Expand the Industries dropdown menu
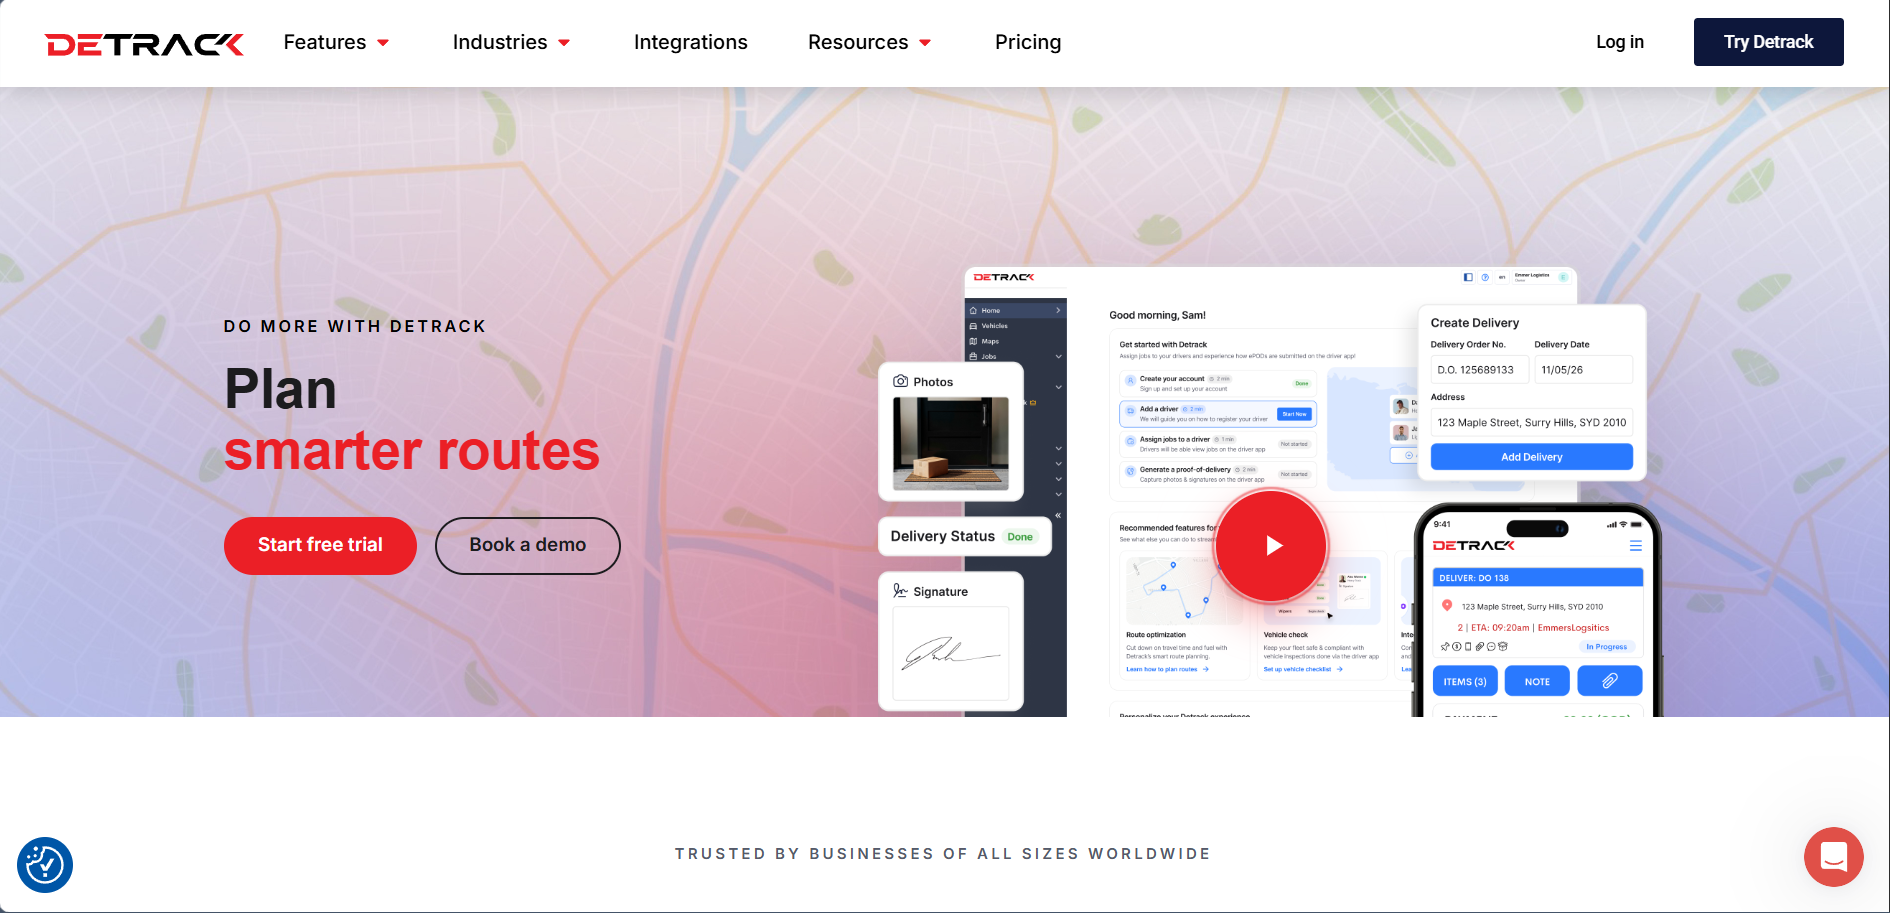1890x913 pixels. pos(511,42)
